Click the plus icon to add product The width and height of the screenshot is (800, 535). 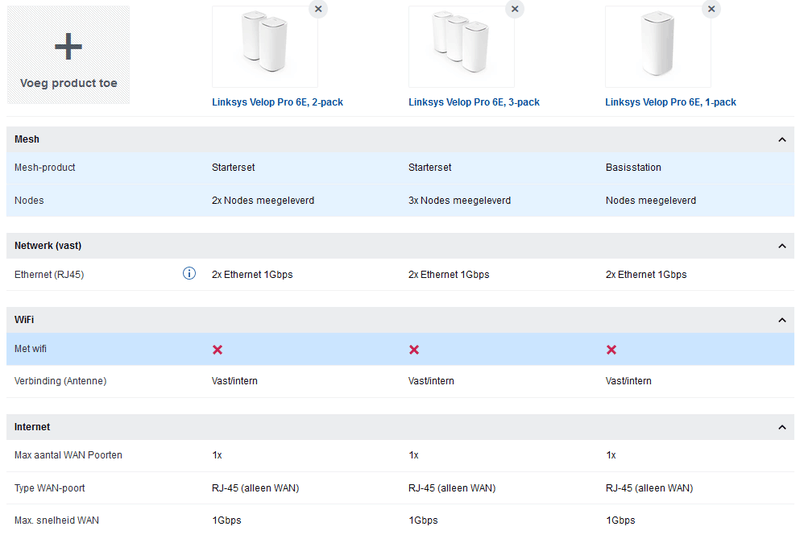[68, 46]
